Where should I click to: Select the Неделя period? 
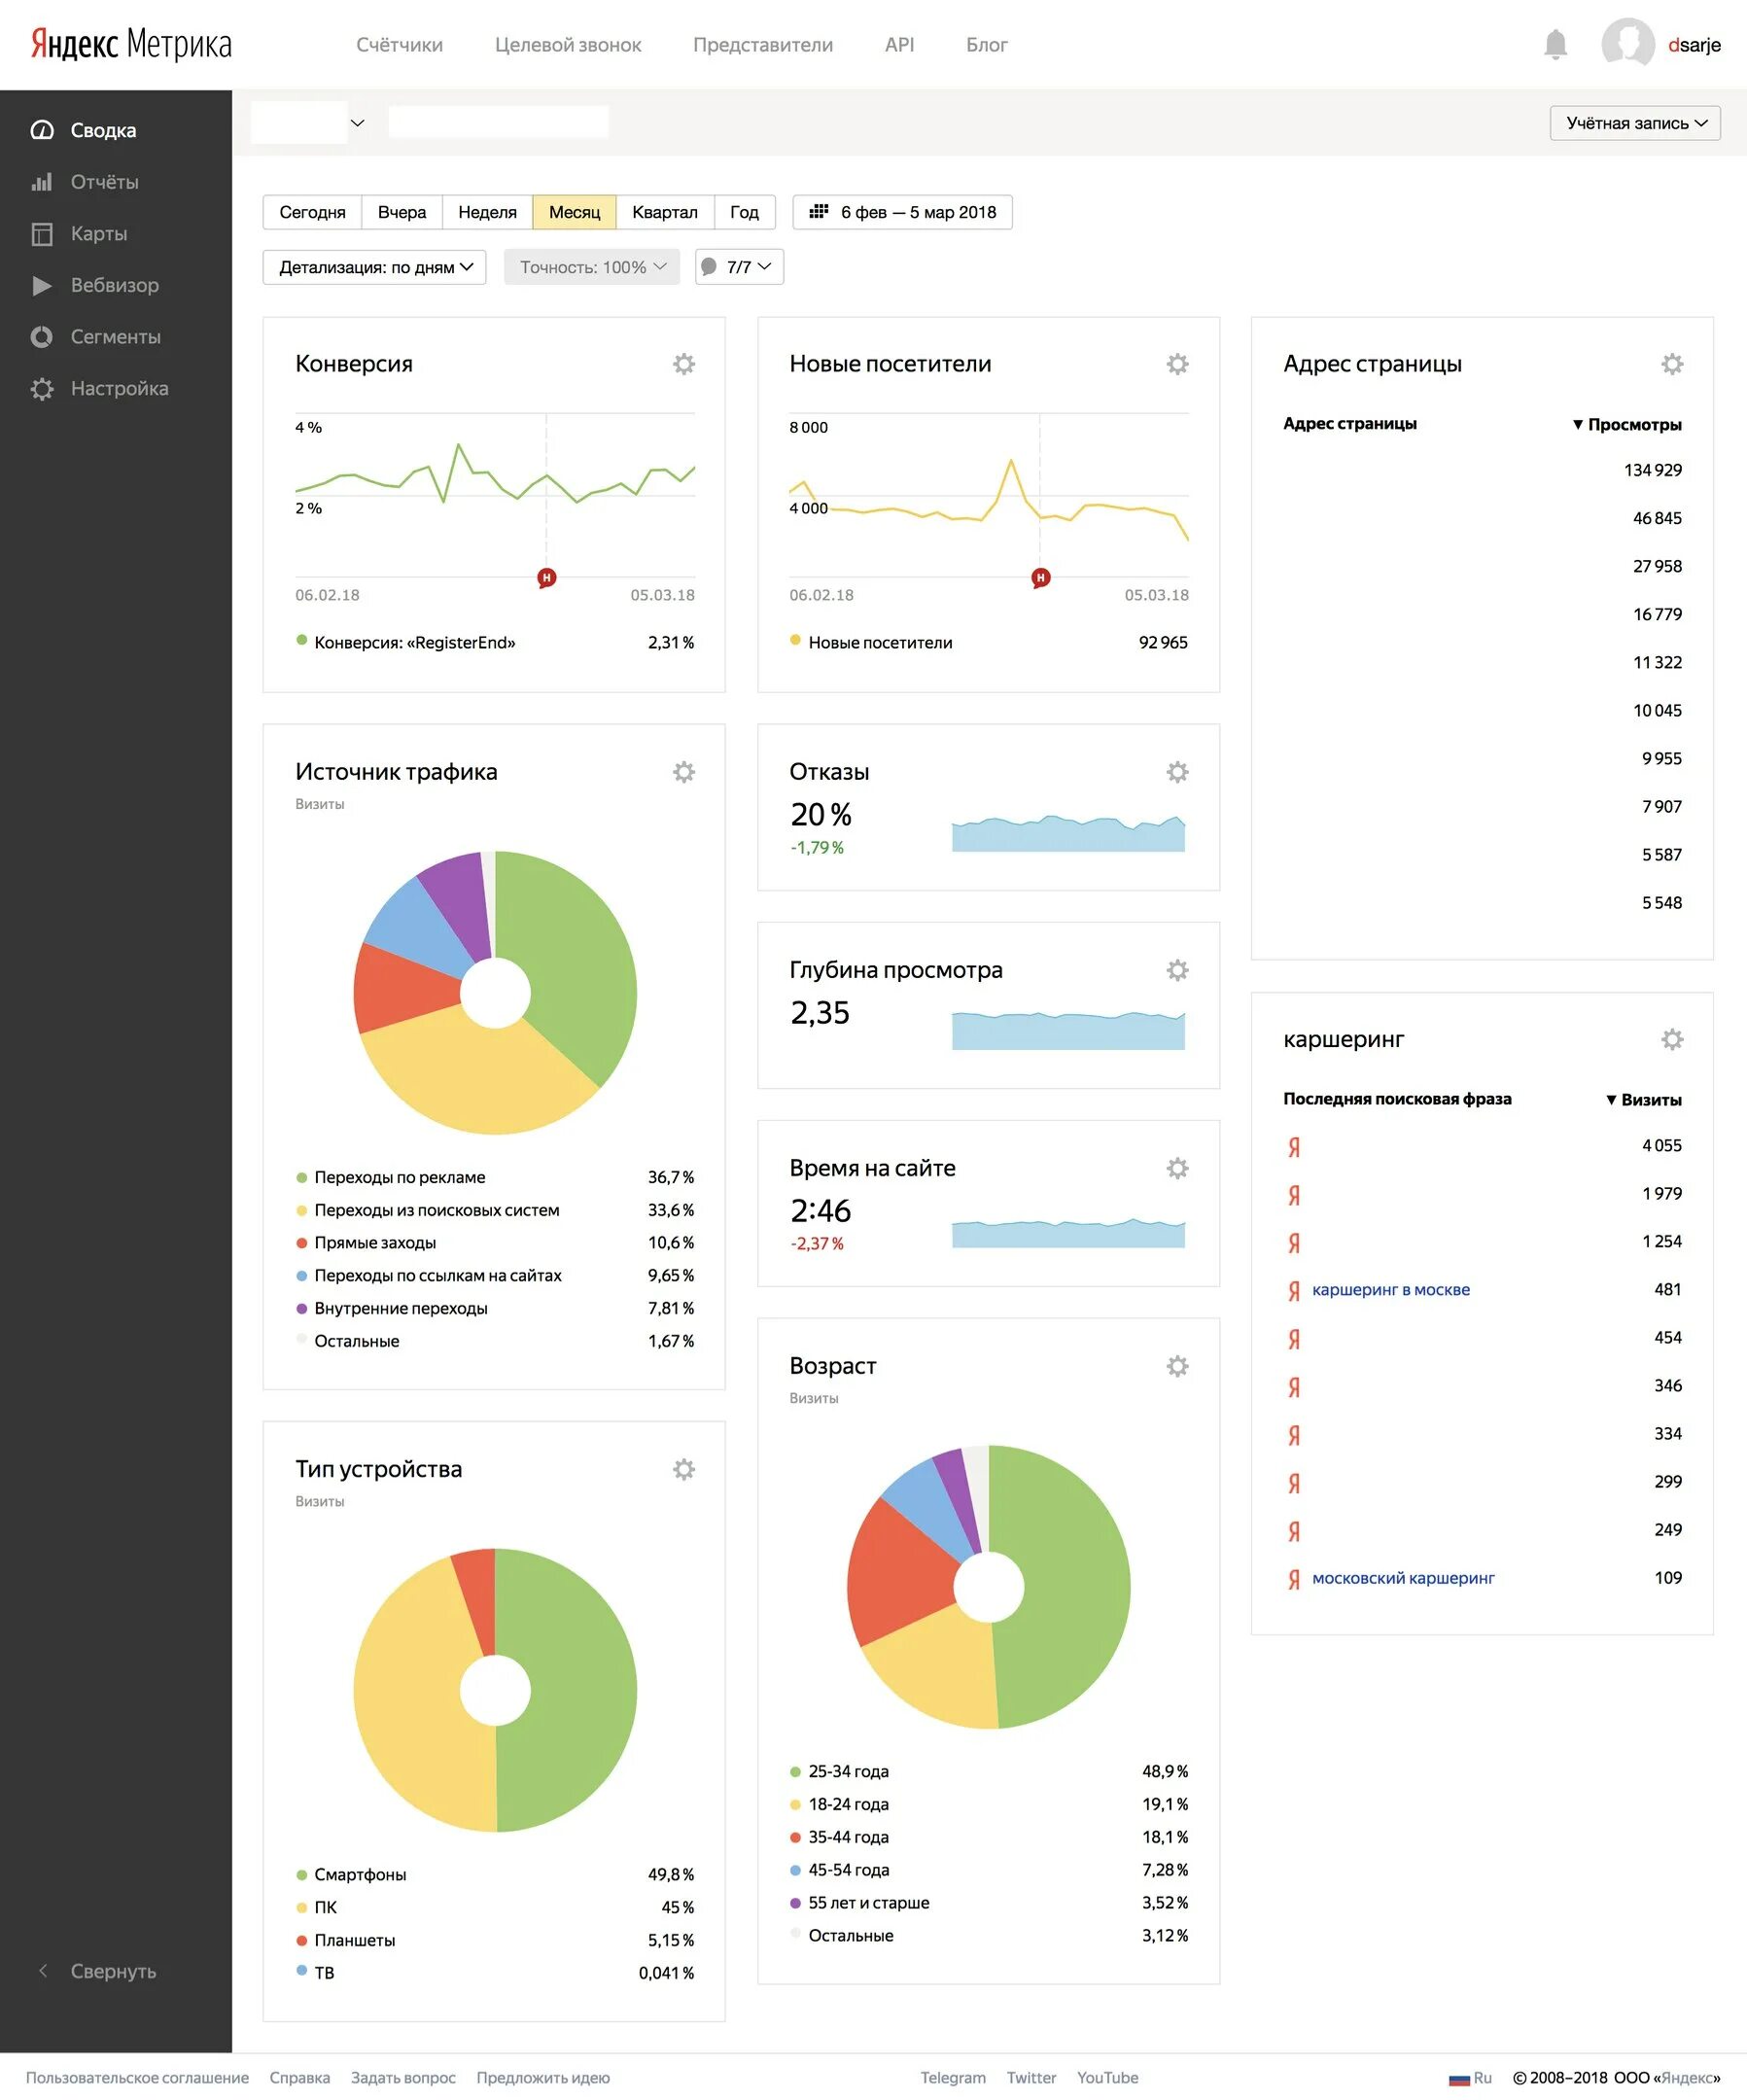487,212
